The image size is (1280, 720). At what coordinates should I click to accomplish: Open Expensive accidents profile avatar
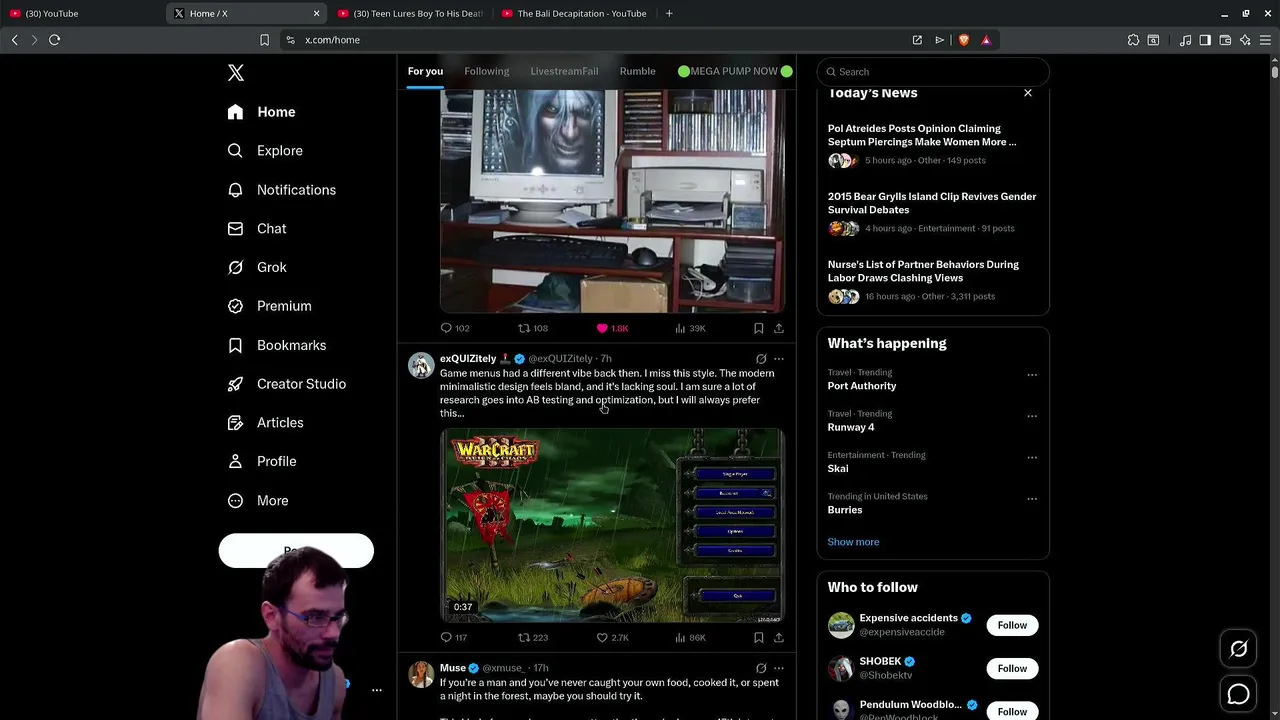pos(841,625)
